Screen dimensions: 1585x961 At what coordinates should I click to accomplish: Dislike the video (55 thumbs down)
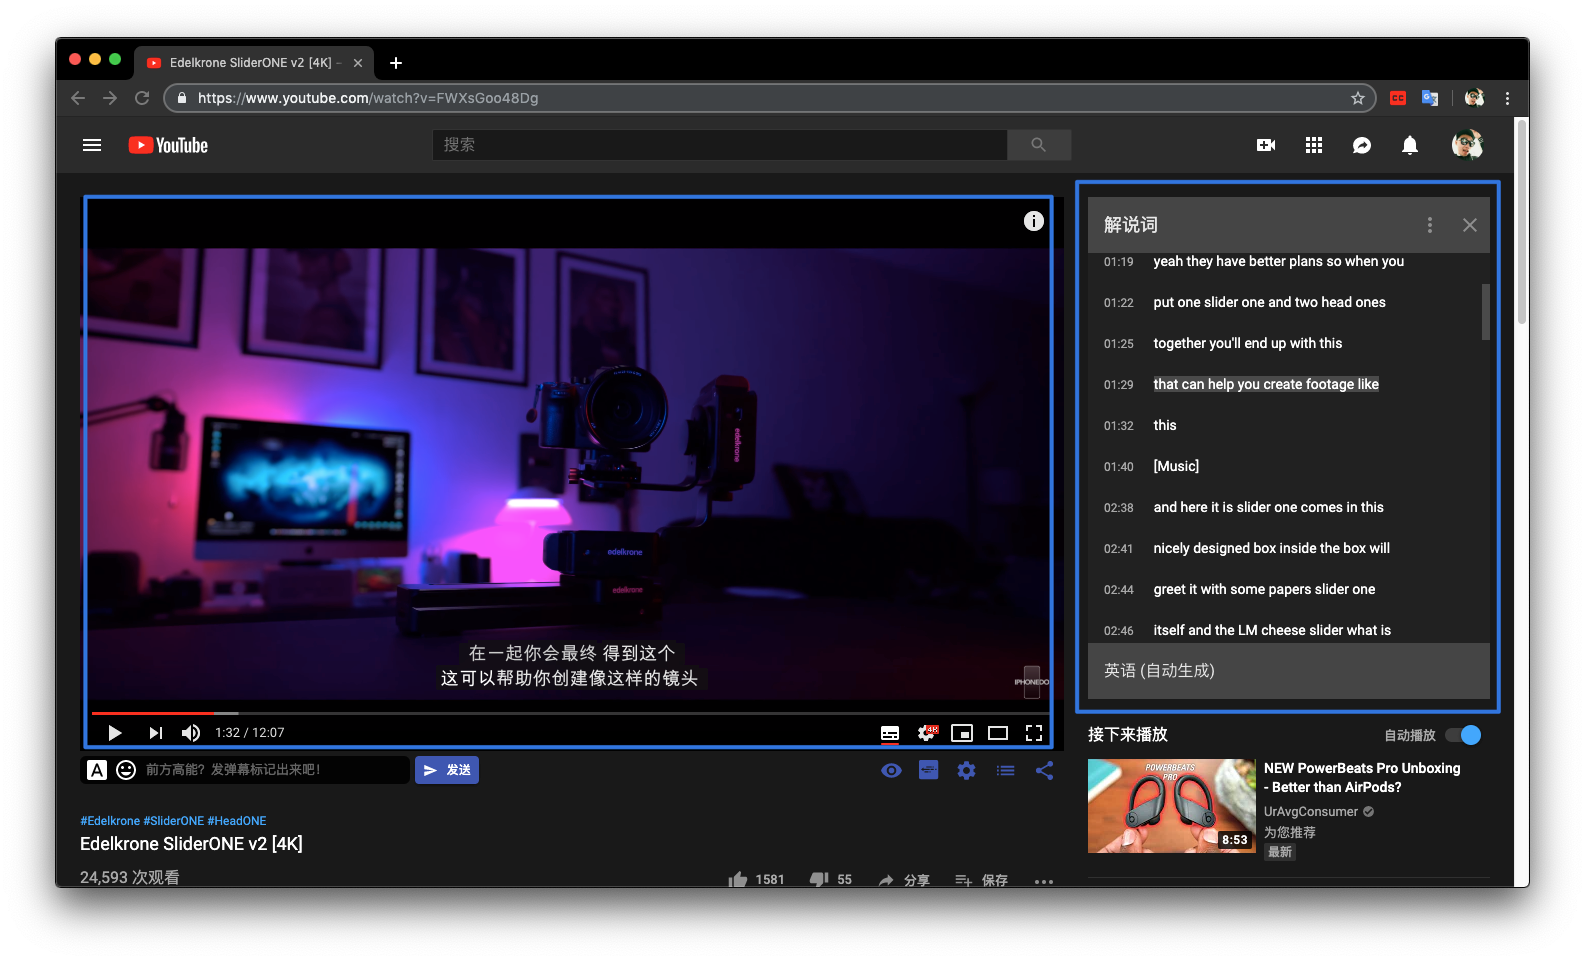pos(830,879)
